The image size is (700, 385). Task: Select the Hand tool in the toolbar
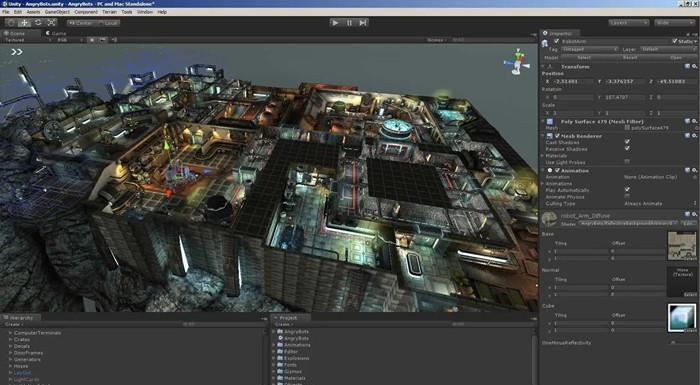pyautogui.click(x=11, y=22)
